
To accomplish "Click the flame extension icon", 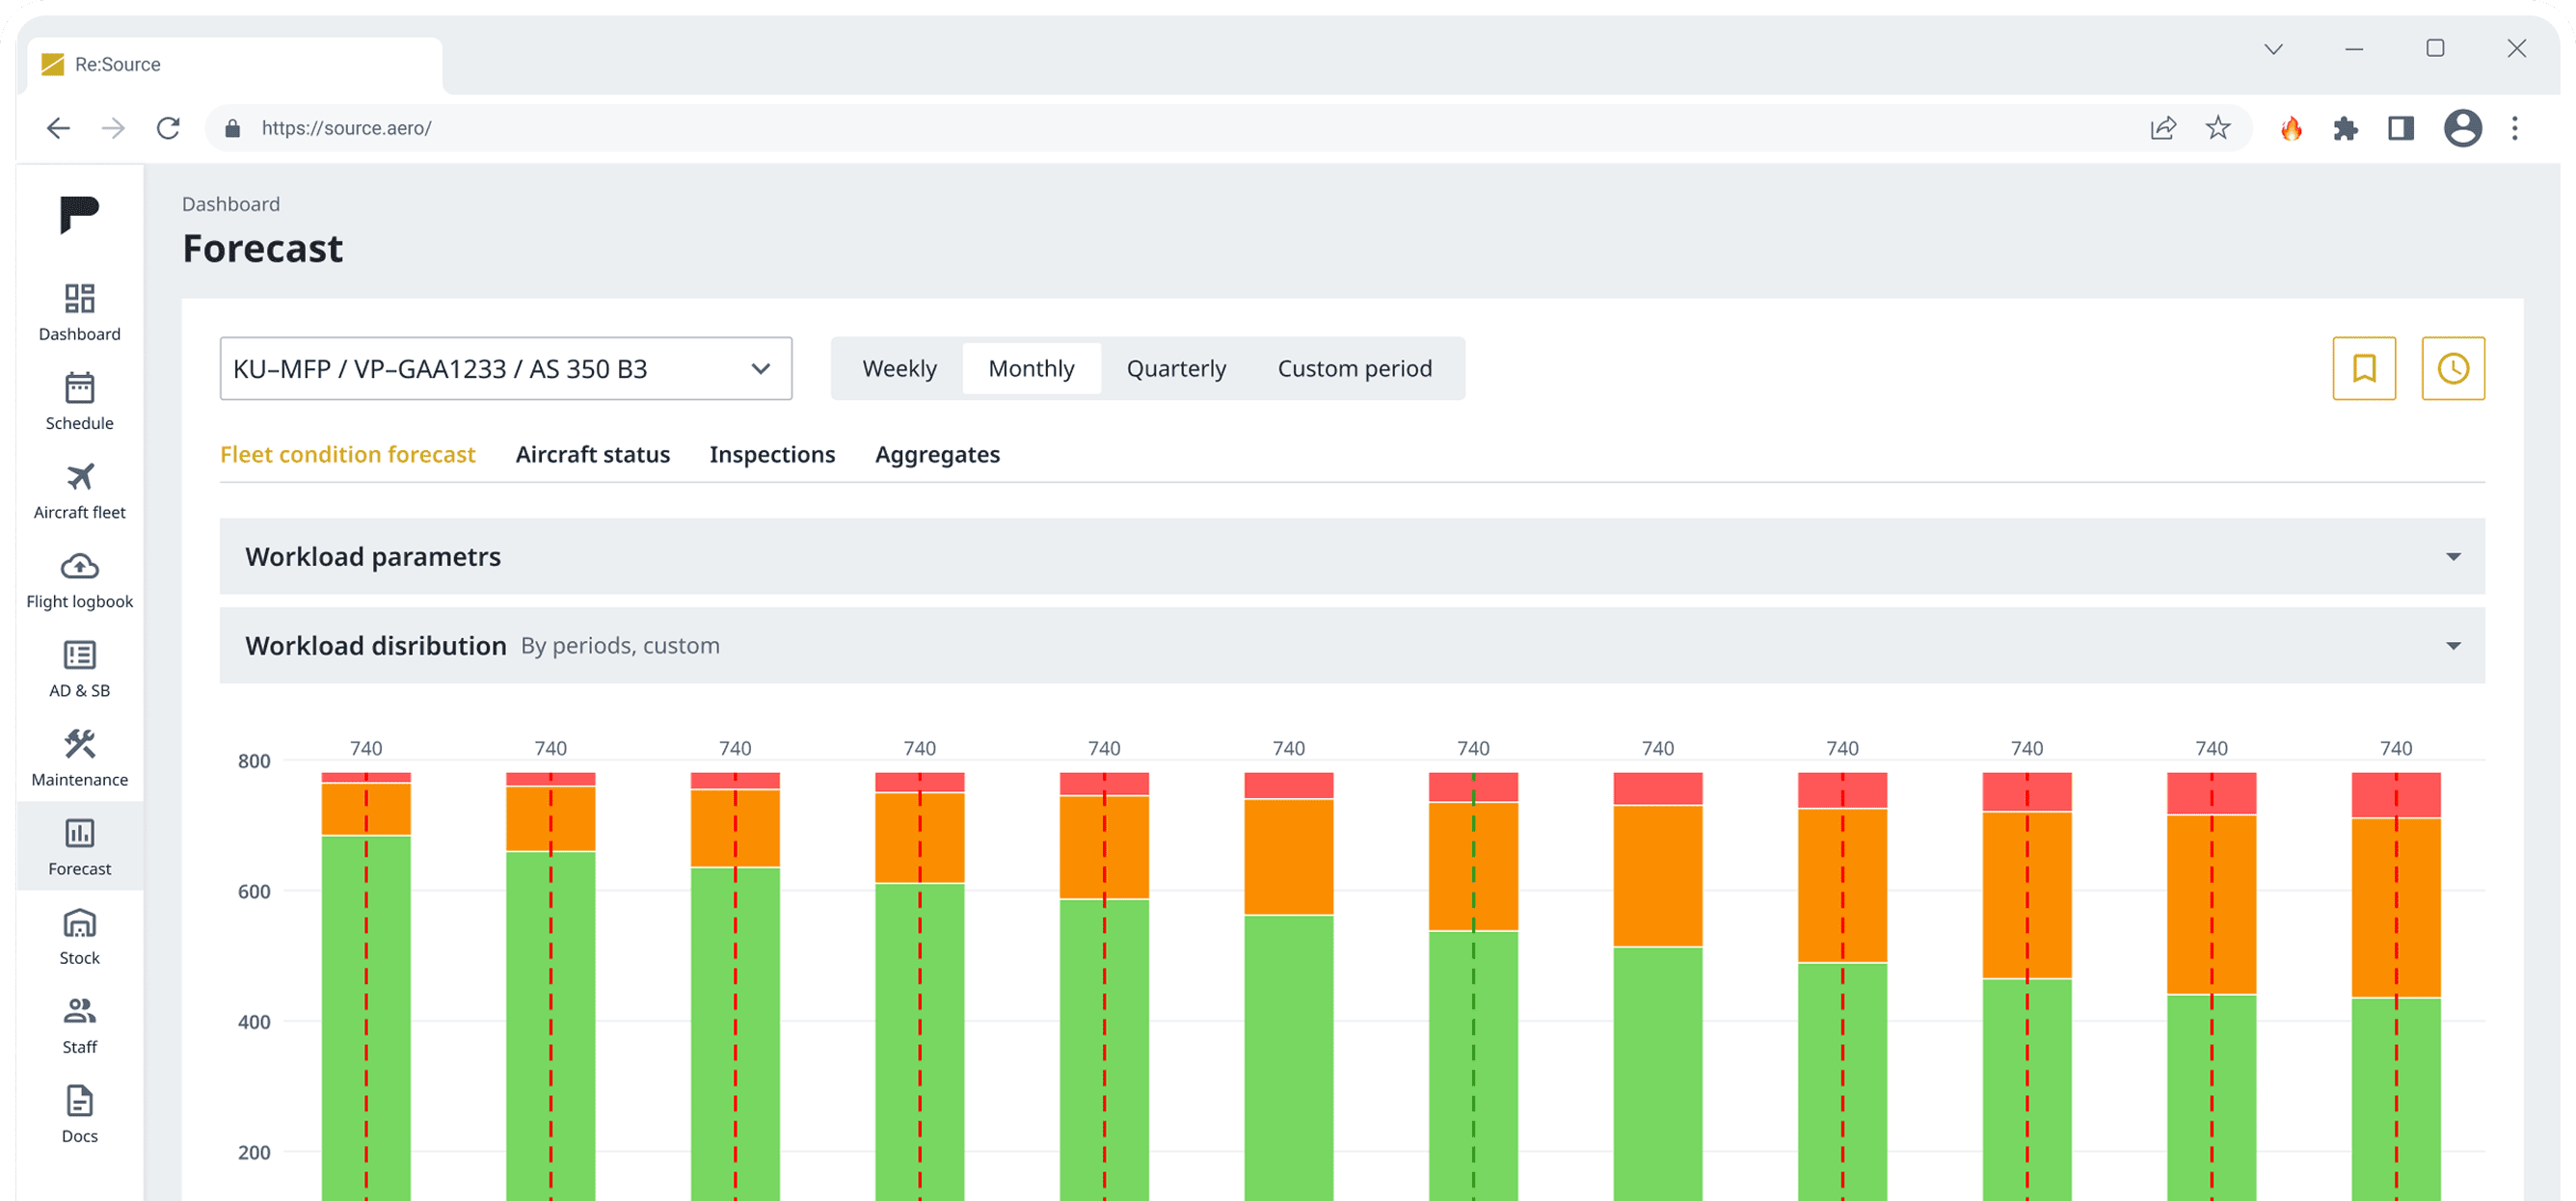I will coord(2291,128).
